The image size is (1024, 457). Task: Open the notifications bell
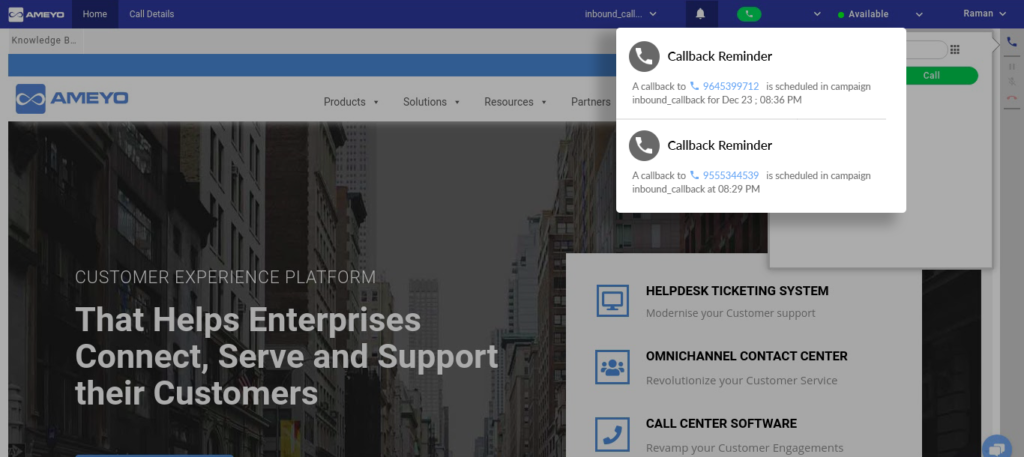[701, 14]
